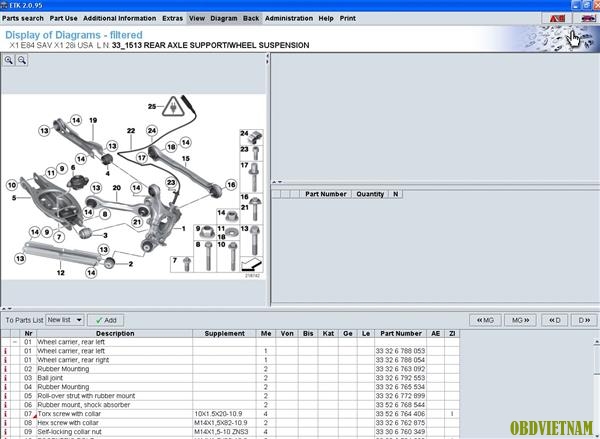Select part number 33 32 6 772 899
The image size is (600, 439).
(x=400, y=396)
